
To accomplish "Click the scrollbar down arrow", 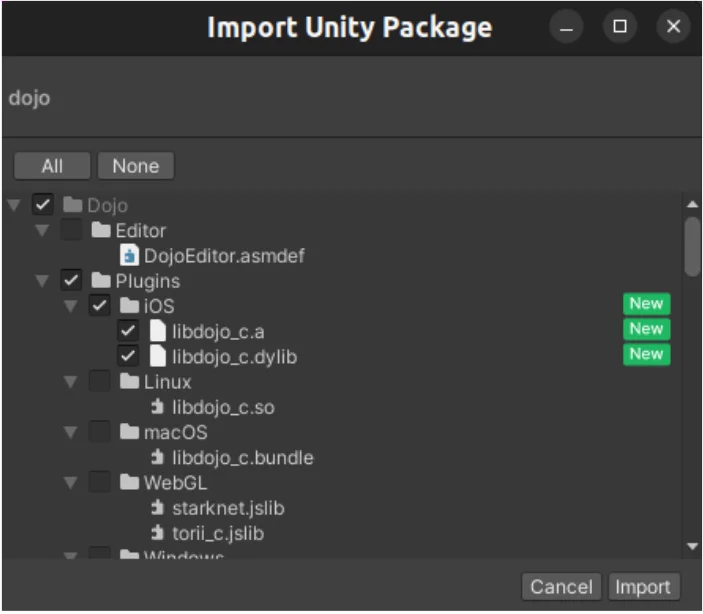I will click(x=692, y=546).
